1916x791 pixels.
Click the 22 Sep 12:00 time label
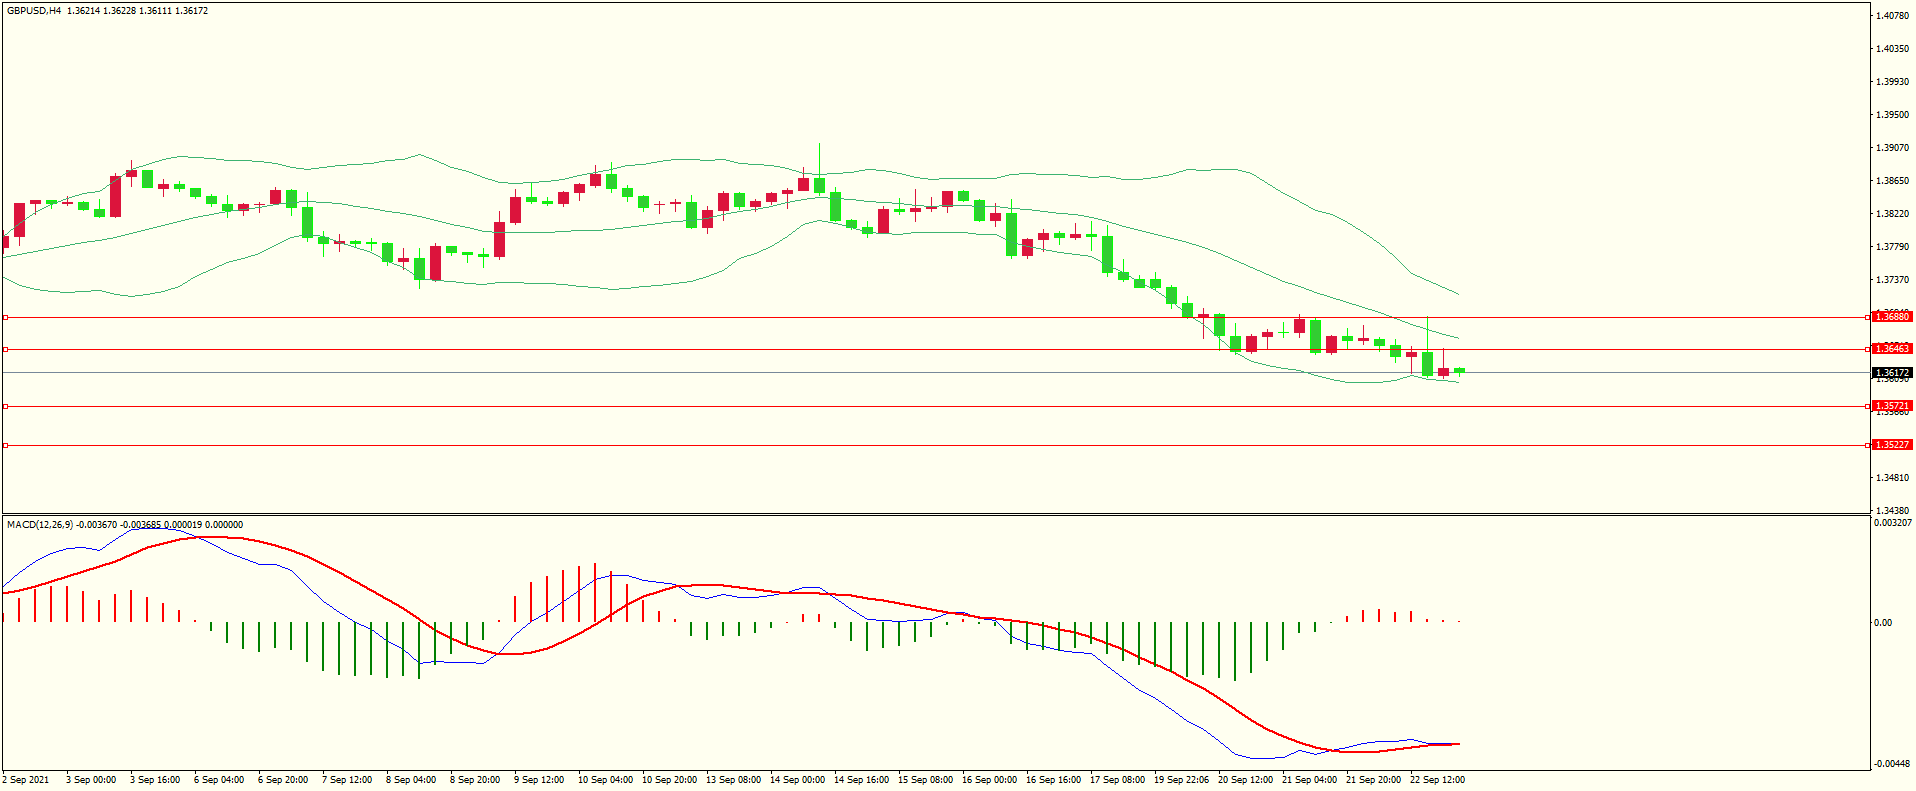[x=1437, y=780]
